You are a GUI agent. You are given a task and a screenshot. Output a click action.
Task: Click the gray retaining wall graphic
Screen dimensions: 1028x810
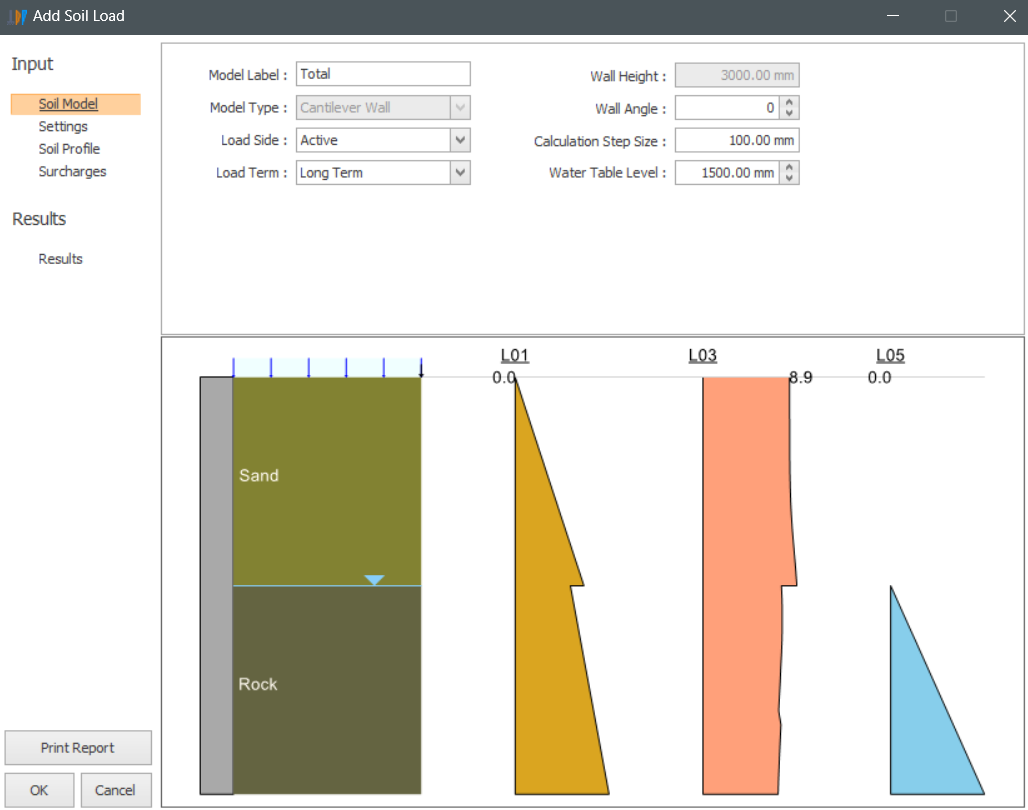pyautogui.click(x=216, y=585)
